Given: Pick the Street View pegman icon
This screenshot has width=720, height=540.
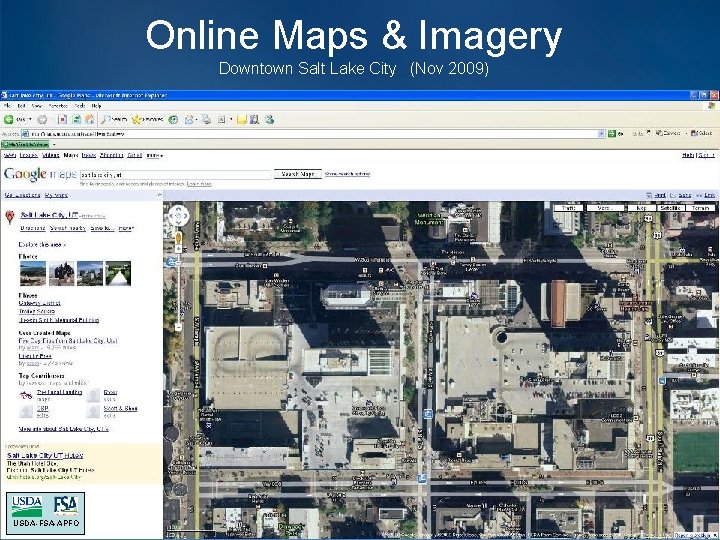Looking at the screenshot, I should click(x=178, y=238).
